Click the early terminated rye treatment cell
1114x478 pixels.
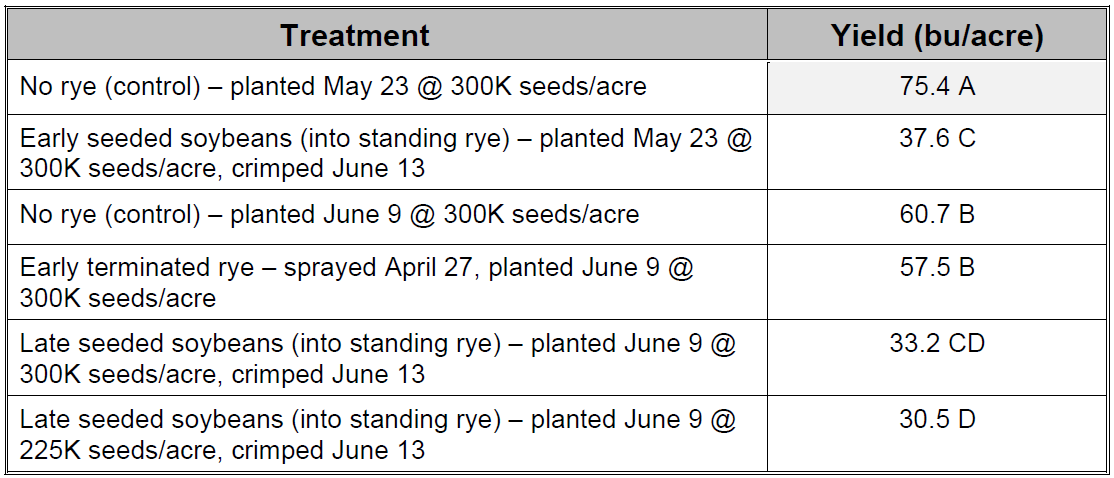[x=356, y=281]
